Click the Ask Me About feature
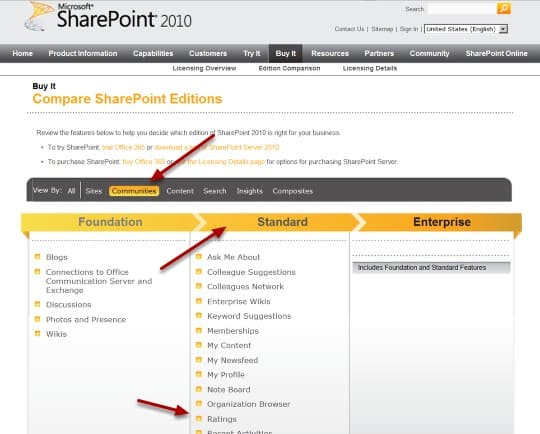Viewport: 540px width, 434px height. 233,257
